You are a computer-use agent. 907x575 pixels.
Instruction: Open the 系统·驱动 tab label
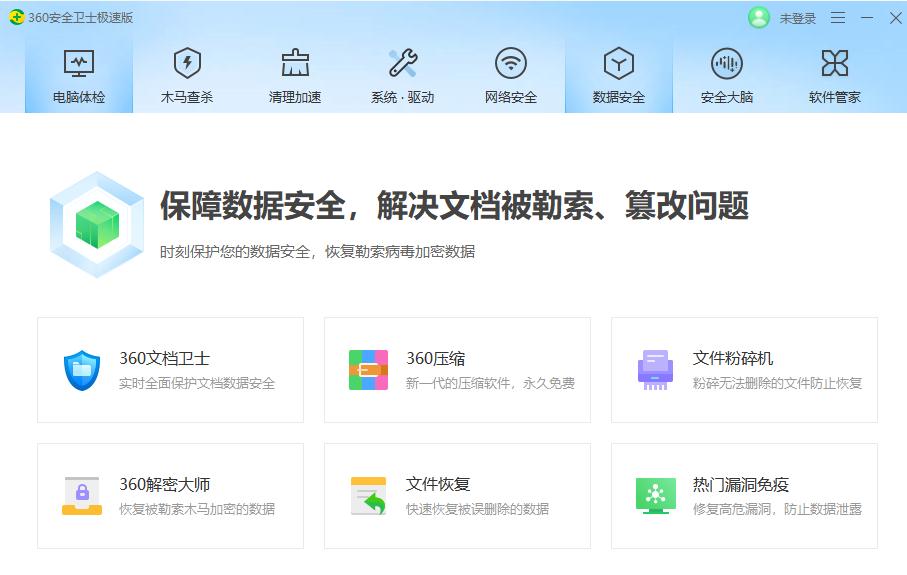(403, 97)
